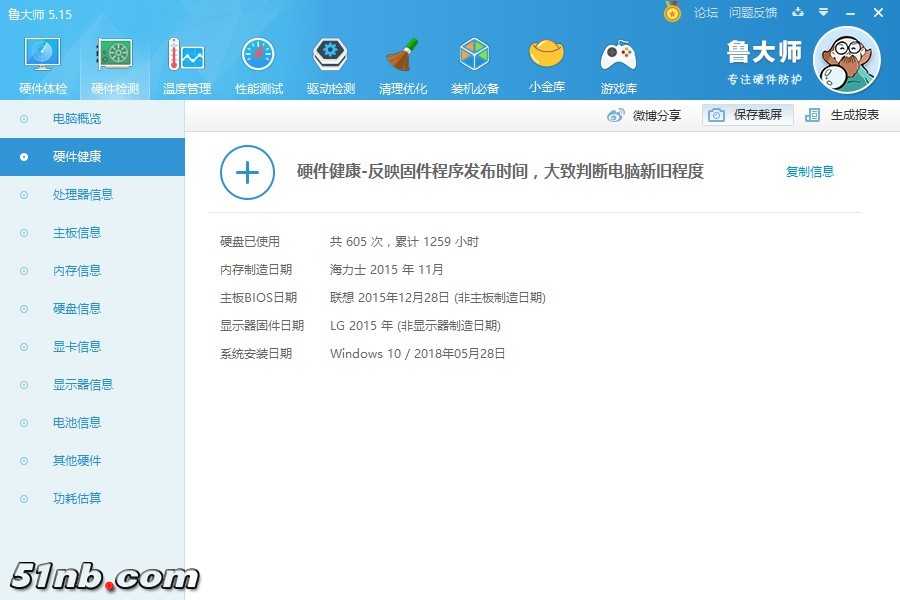Open the main menu dropdown arrow in title bar

click(823, 12)
